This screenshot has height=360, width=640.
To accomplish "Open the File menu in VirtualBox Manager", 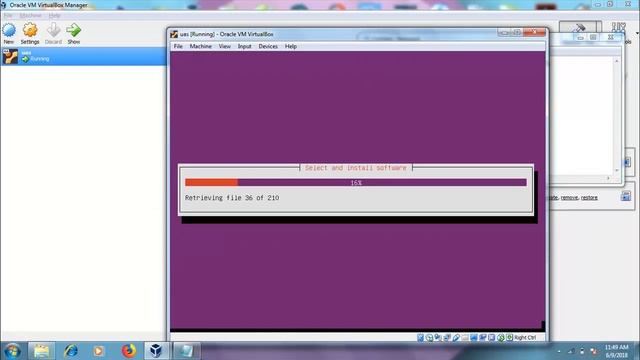I will coord(8,16).
